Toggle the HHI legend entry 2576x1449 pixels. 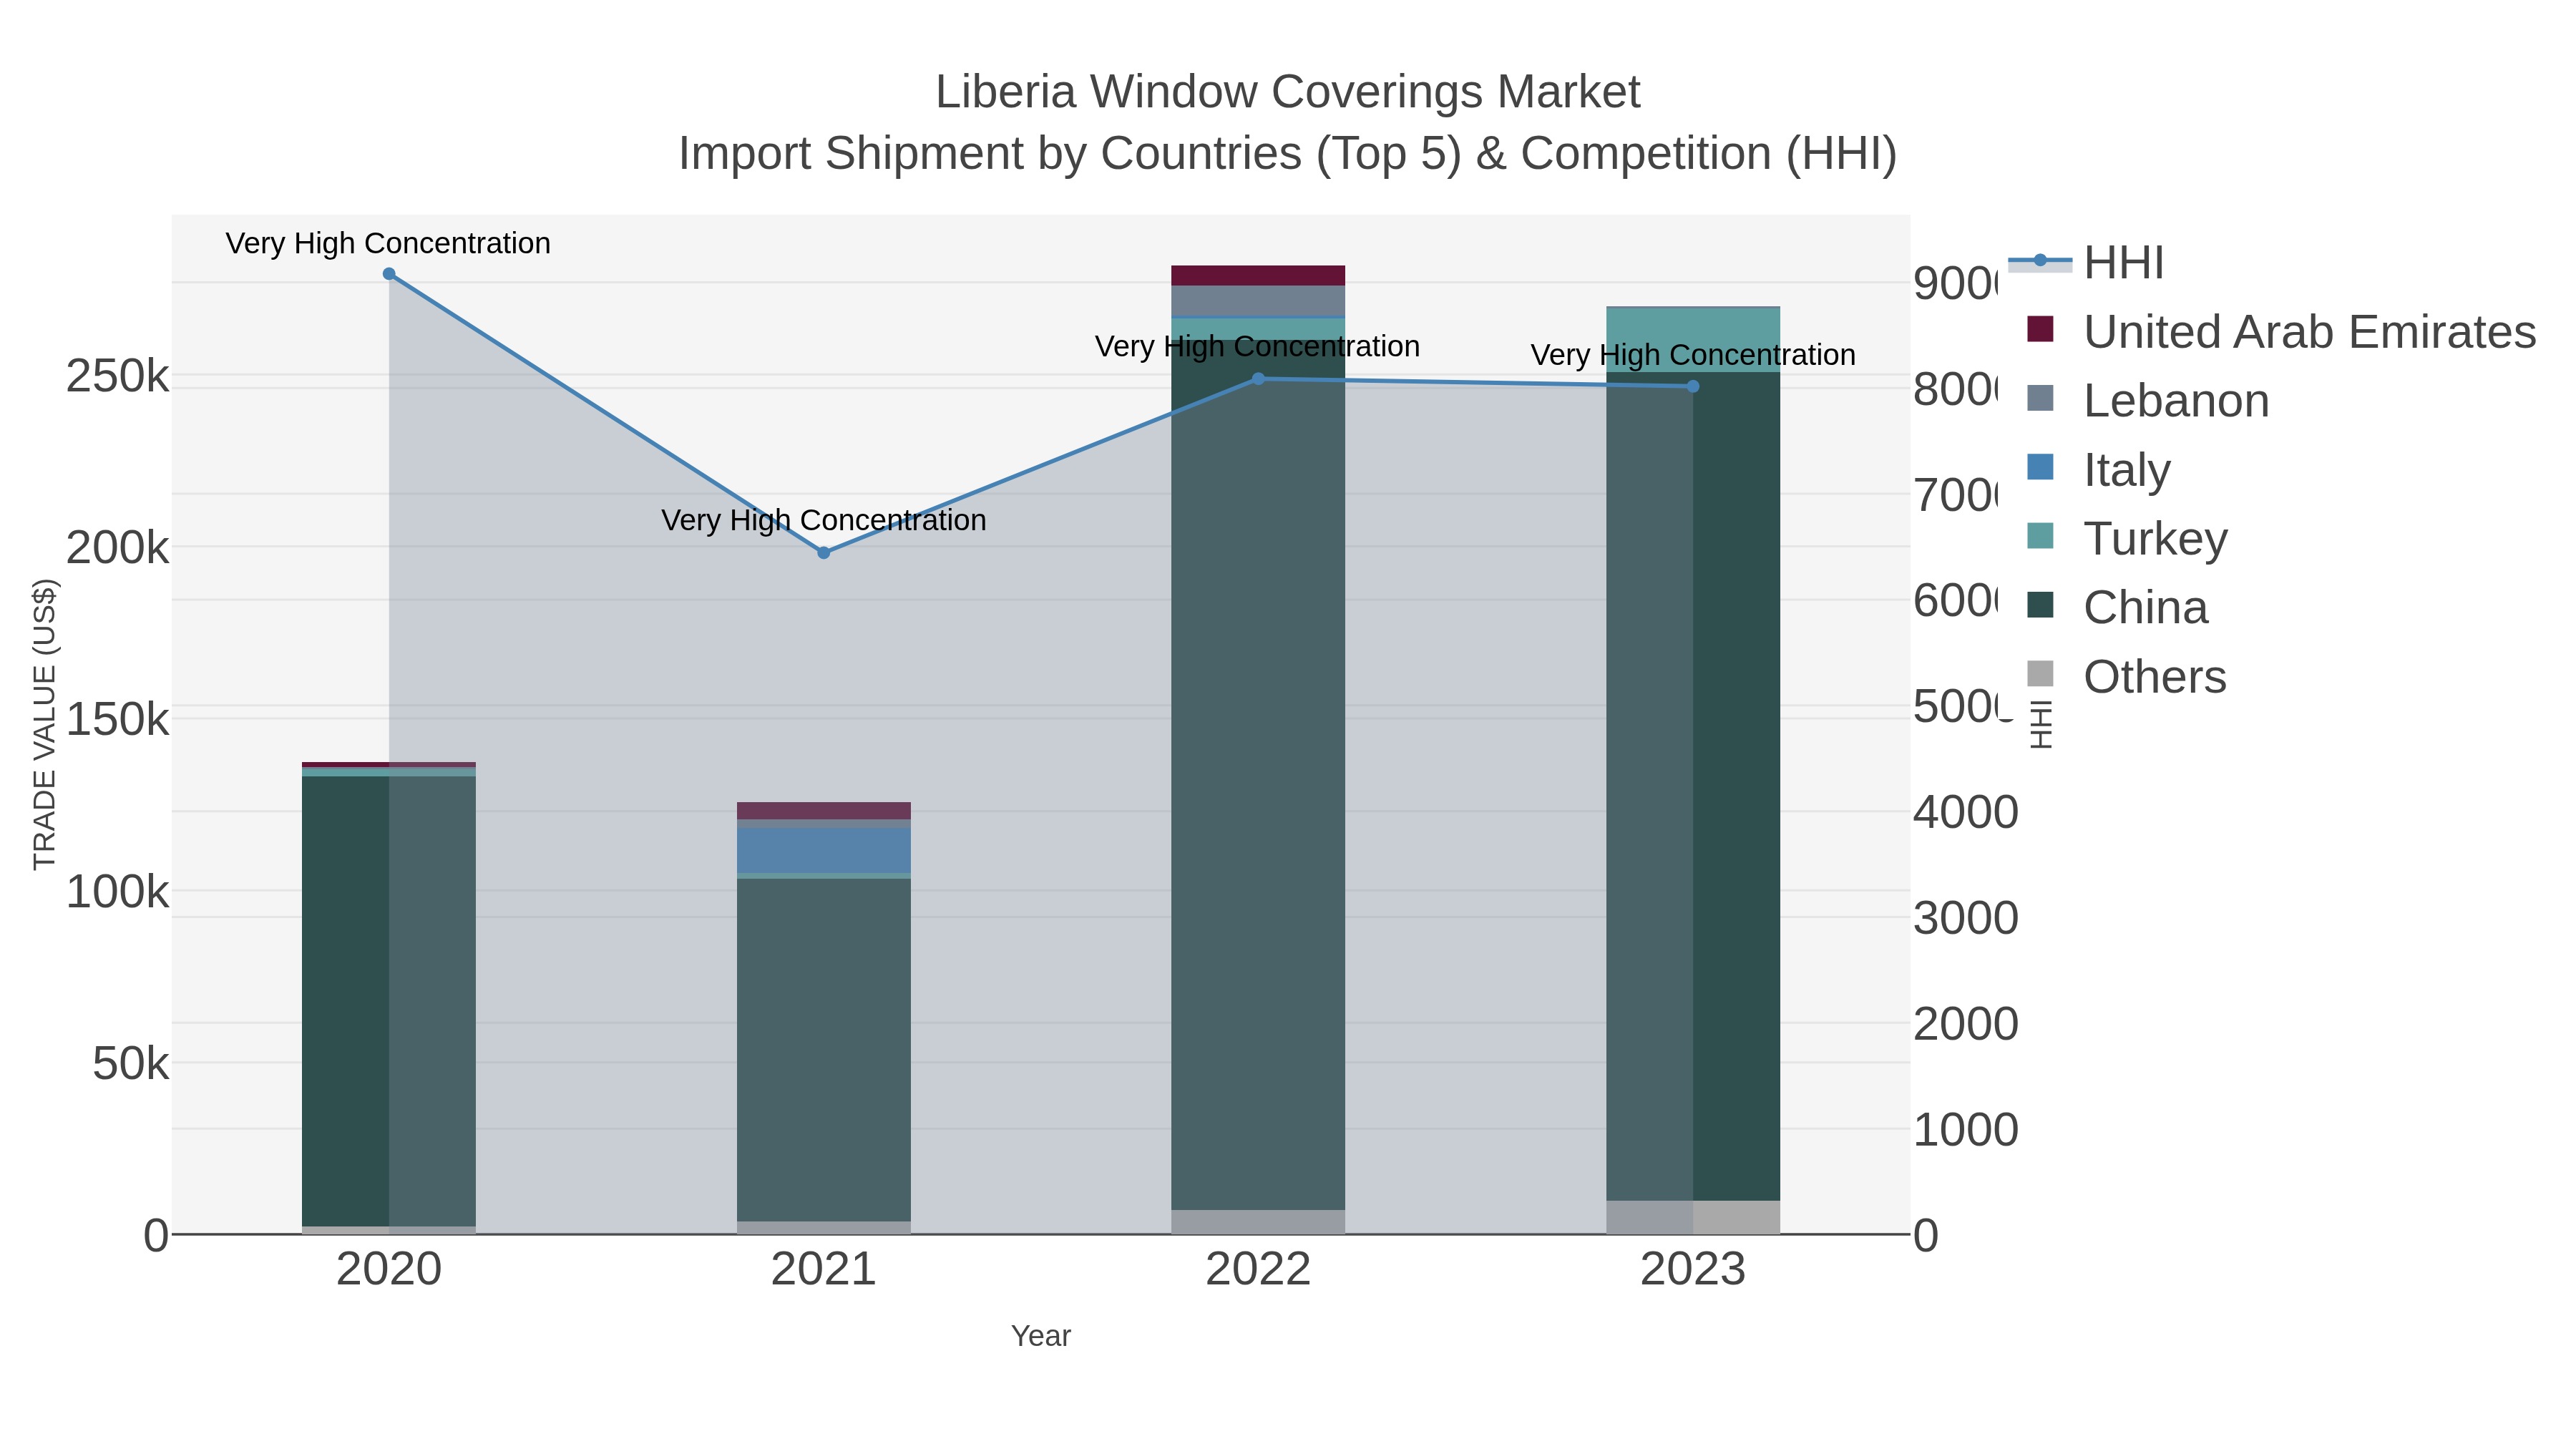coord(2086,263)
